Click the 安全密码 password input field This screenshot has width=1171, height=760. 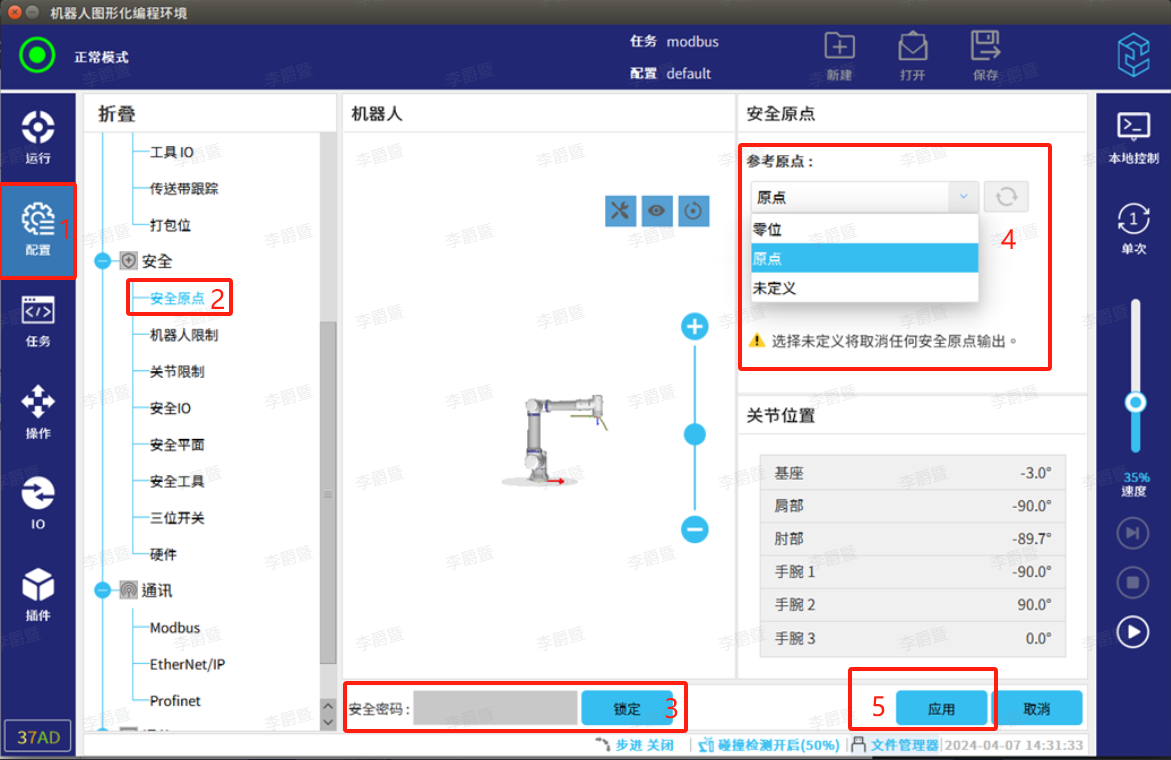point(495,709)
